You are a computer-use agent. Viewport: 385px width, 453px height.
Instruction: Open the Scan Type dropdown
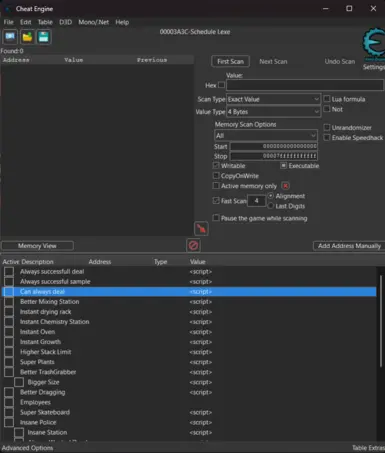[x=273, y=99]
